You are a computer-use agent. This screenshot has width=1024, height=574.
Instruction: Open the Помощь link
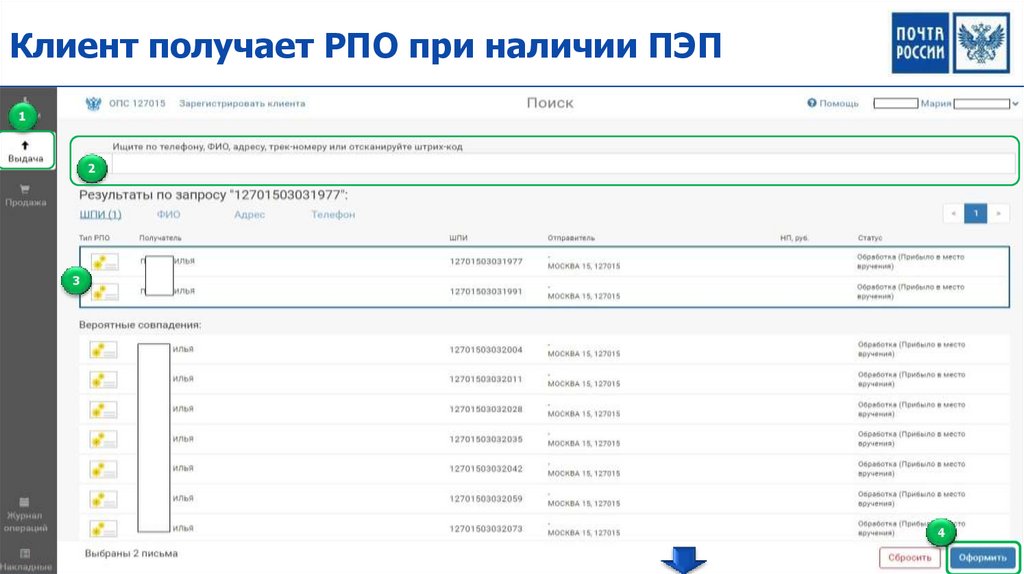click(x=839, y=103)
